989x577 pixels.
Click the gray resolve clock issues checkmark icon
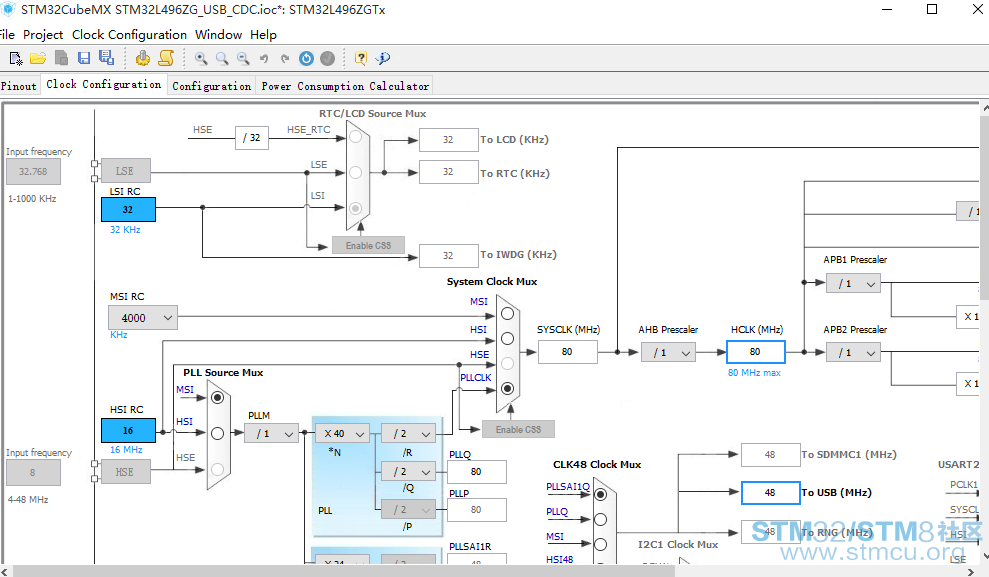327,59
